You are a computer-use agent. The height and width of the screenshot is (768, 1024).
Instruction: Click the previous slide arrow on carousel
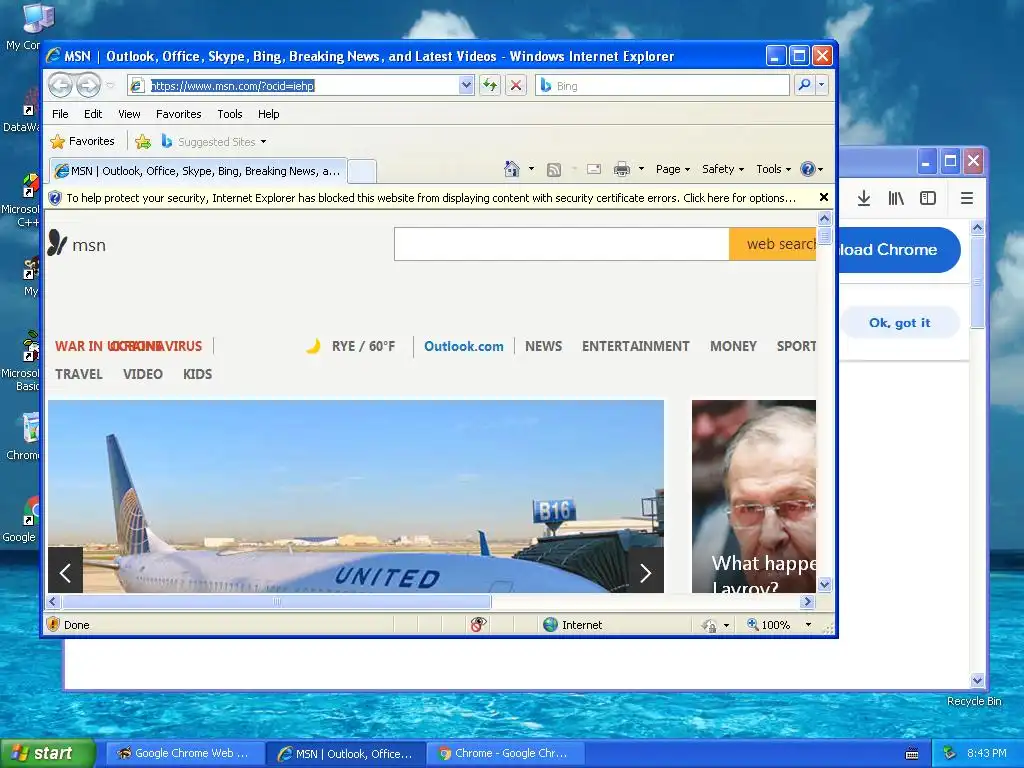[x=65, y=573]
